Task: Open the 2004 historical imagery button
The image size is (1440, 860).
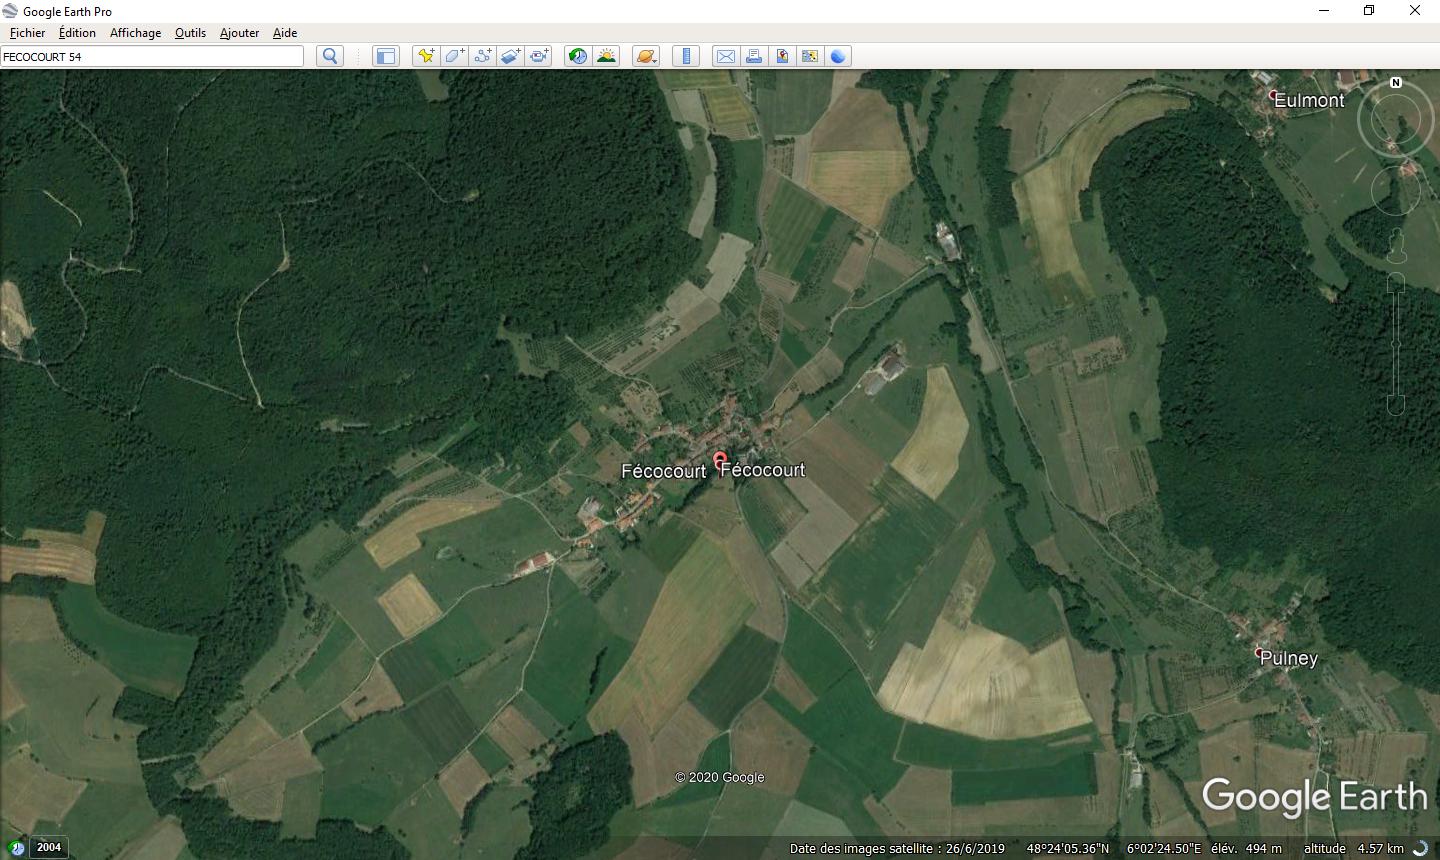Action: [x=48, y=847]
